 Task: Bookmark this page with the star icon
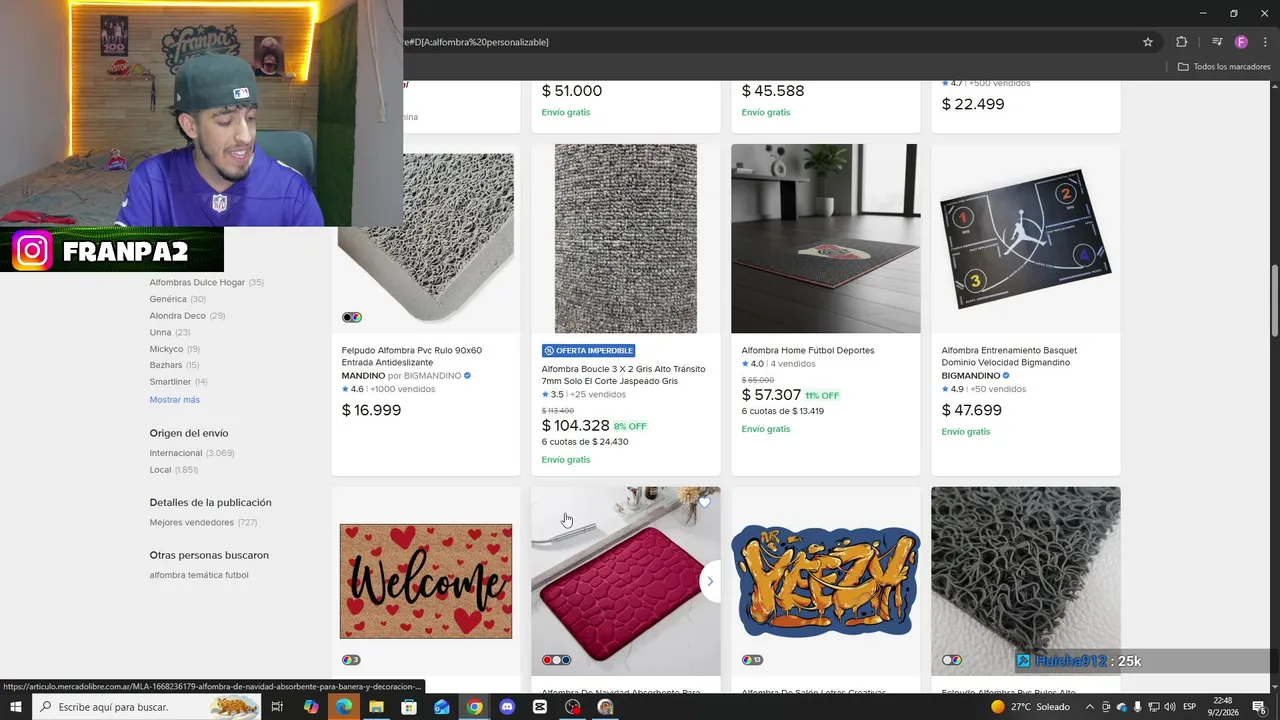pyautogui.click(x=1148, y=42)
